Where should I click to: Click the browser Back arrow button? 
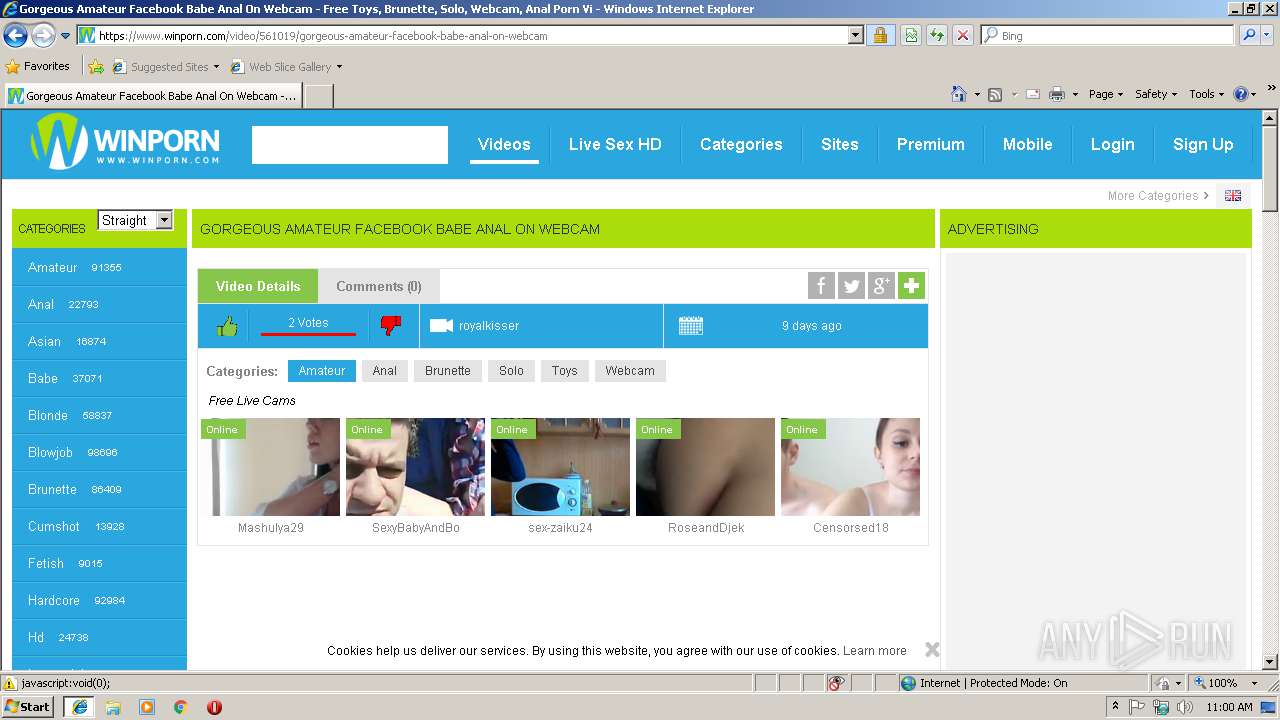15,36
